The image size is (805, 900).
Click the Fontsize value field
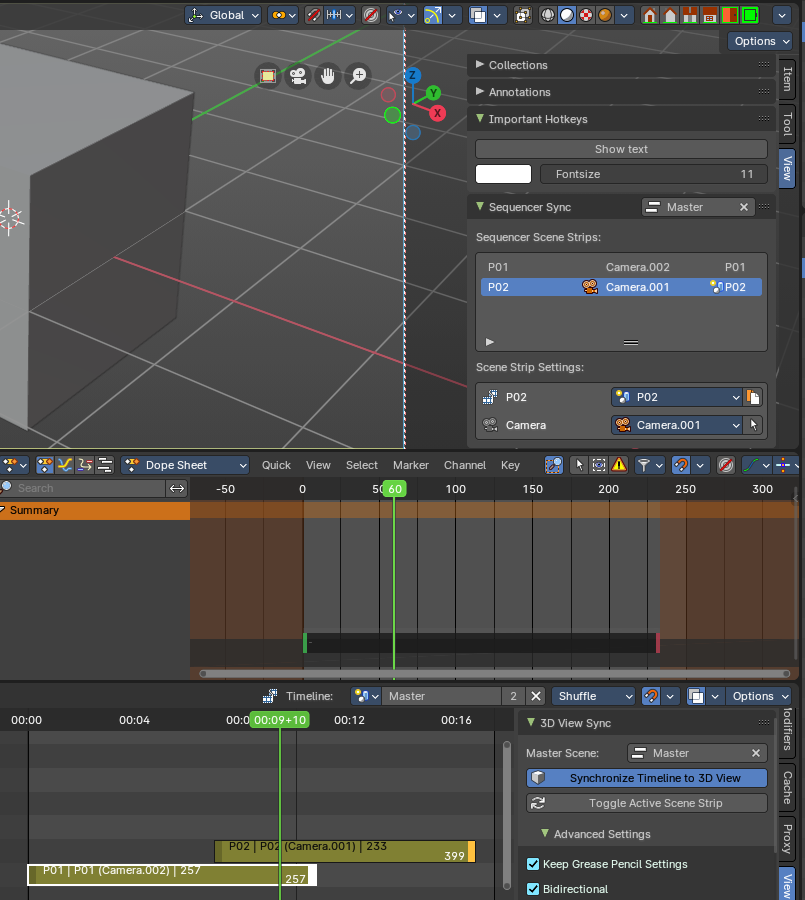click(x=653, y=174)
